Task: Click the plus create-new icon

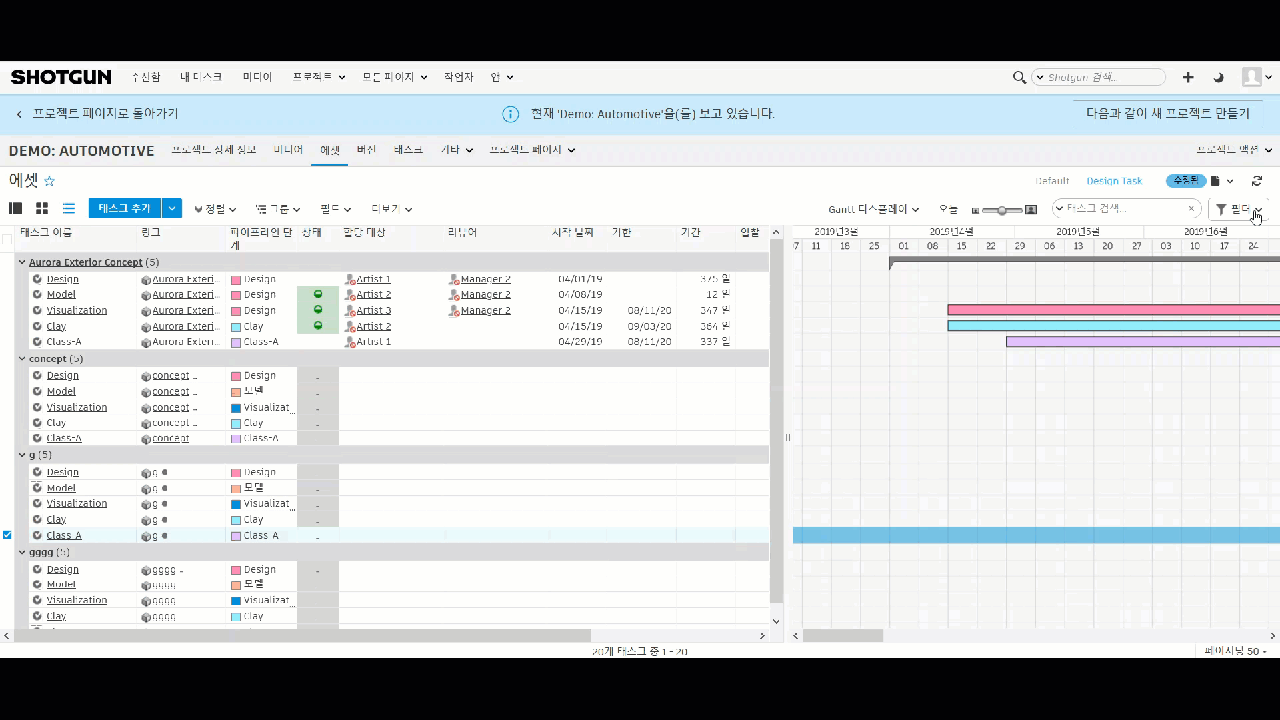Action: (1188, 77)
